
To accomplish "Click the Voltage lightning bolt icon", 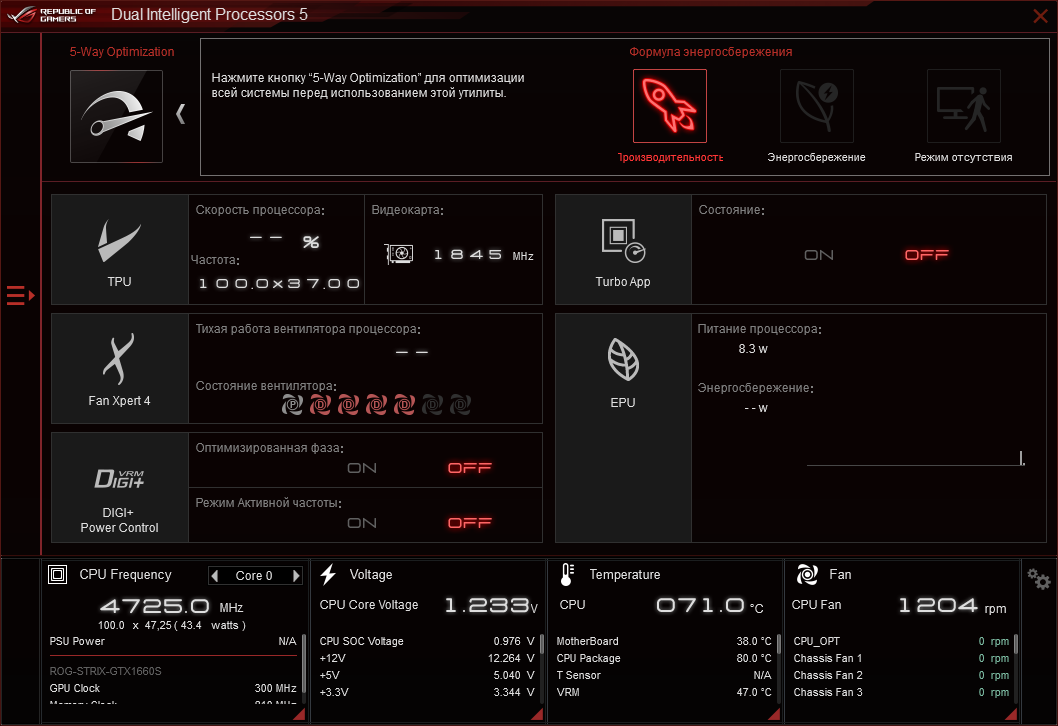I will tap(329, 574).
